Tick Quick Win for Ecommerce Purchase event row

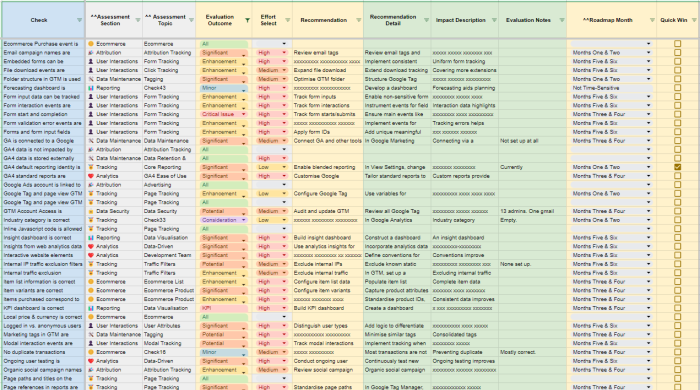click(x=677, y=44)
